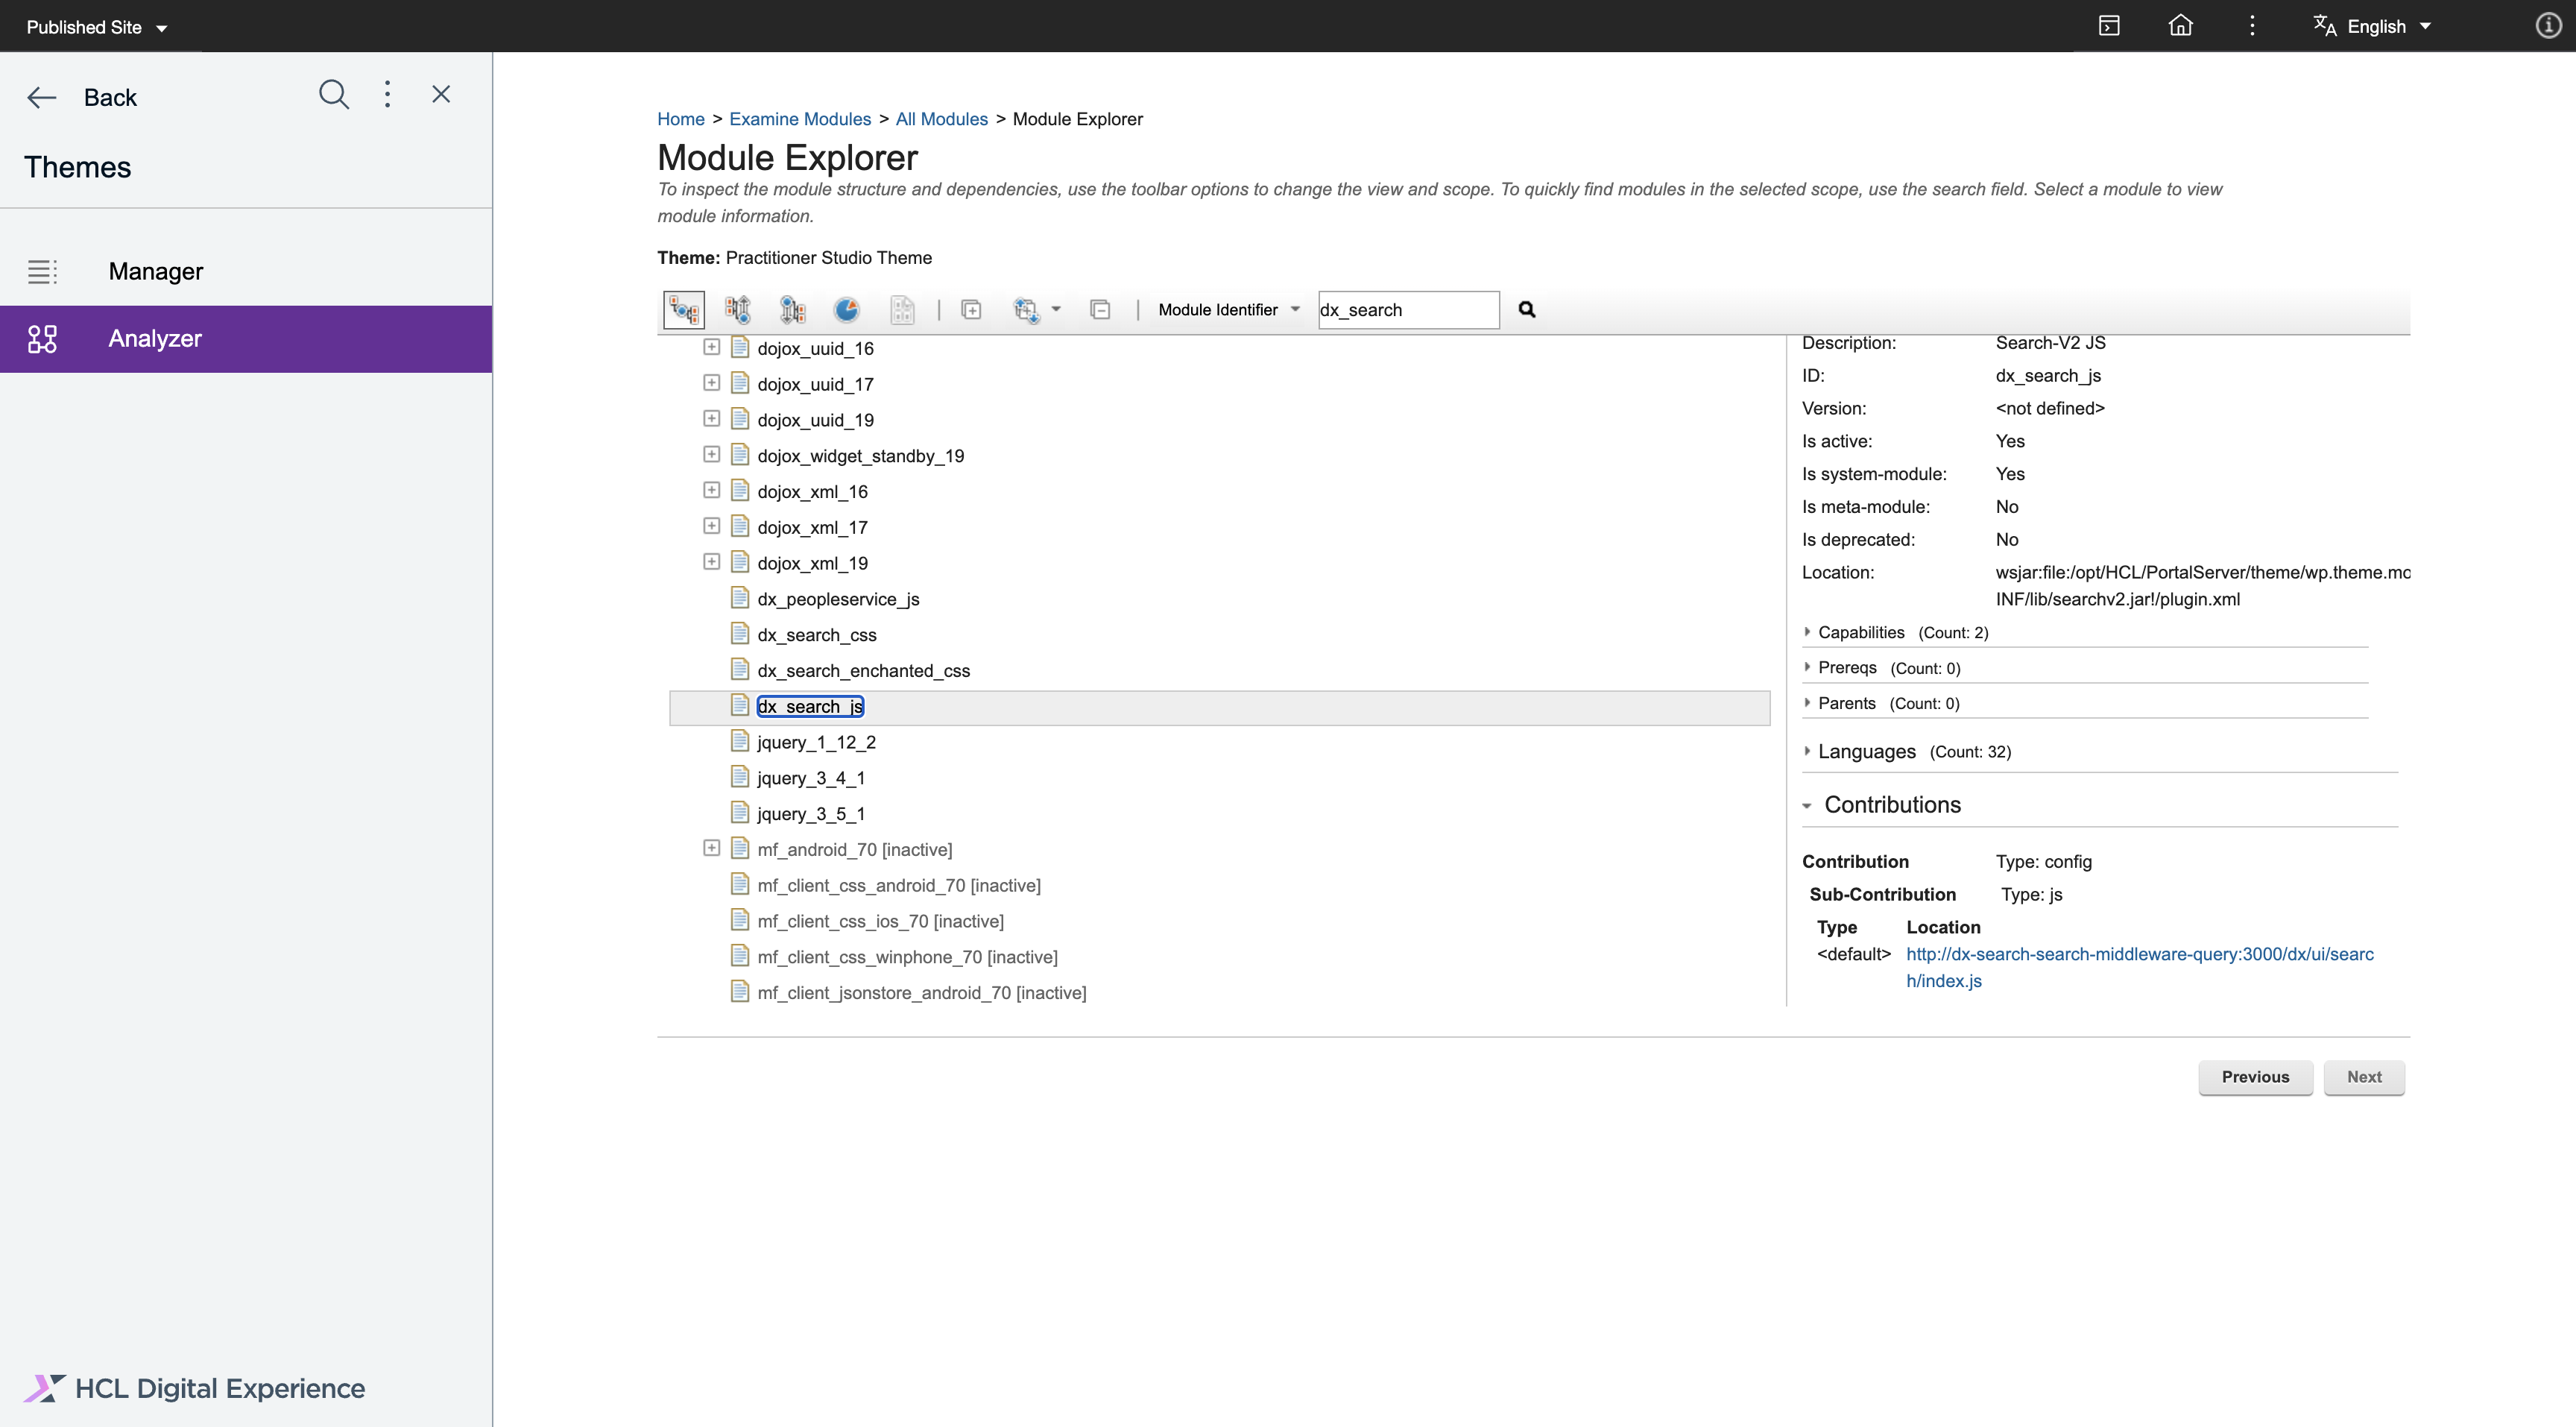Open the Published Site dropdown
2576x1427 pixels.
[96, 27]
